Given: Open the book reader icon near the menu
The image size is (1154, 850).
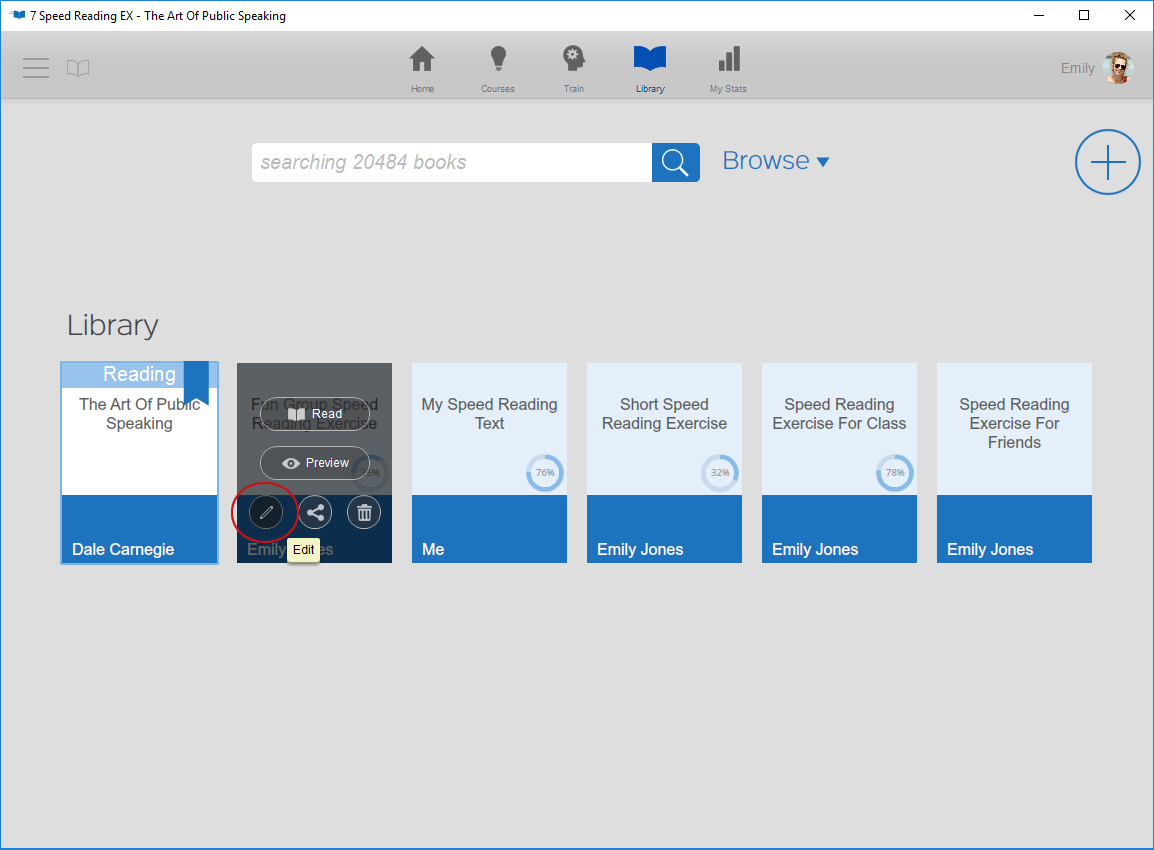Looking at the screenshot, I should pos(78,68).
